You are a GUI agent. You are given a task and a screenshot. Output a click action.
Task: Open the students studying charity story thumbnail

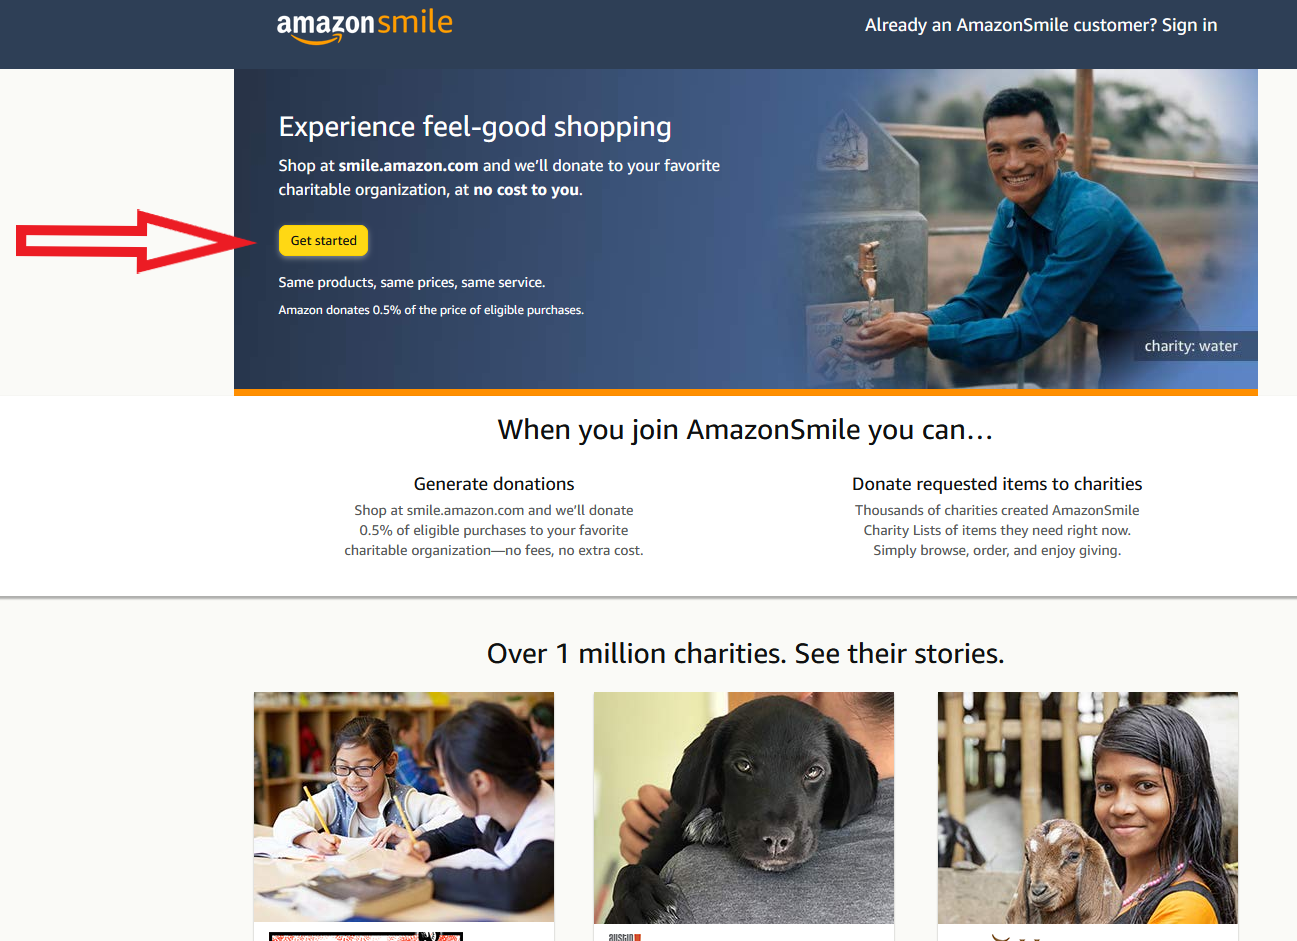(x=404, y=807)
